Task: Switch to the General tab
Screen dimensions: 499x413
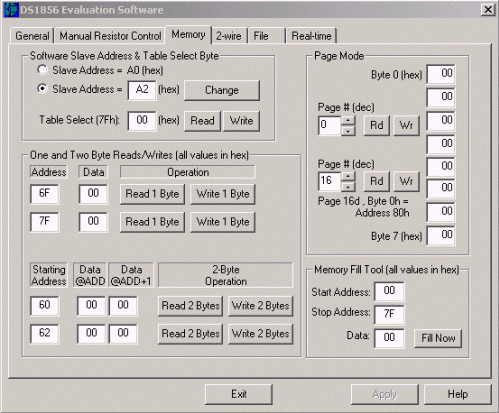Action: click(x=32, y=36)
